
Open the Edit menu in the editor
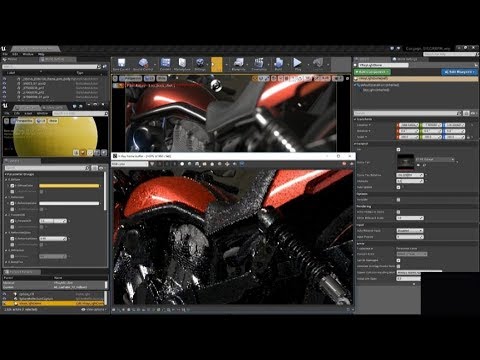pos(15,54)
